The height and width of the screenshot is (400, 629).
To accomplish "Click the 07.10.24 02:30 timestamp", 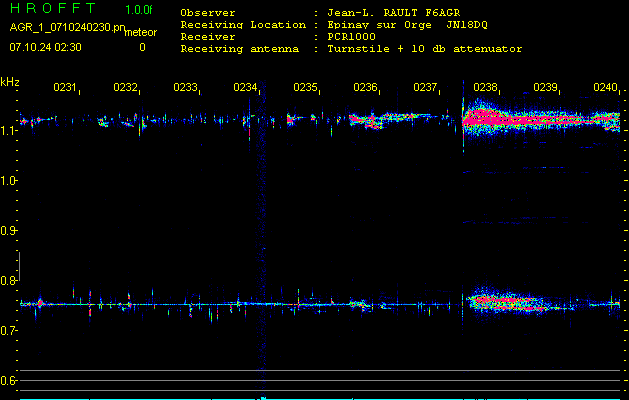I will [46, 47].
